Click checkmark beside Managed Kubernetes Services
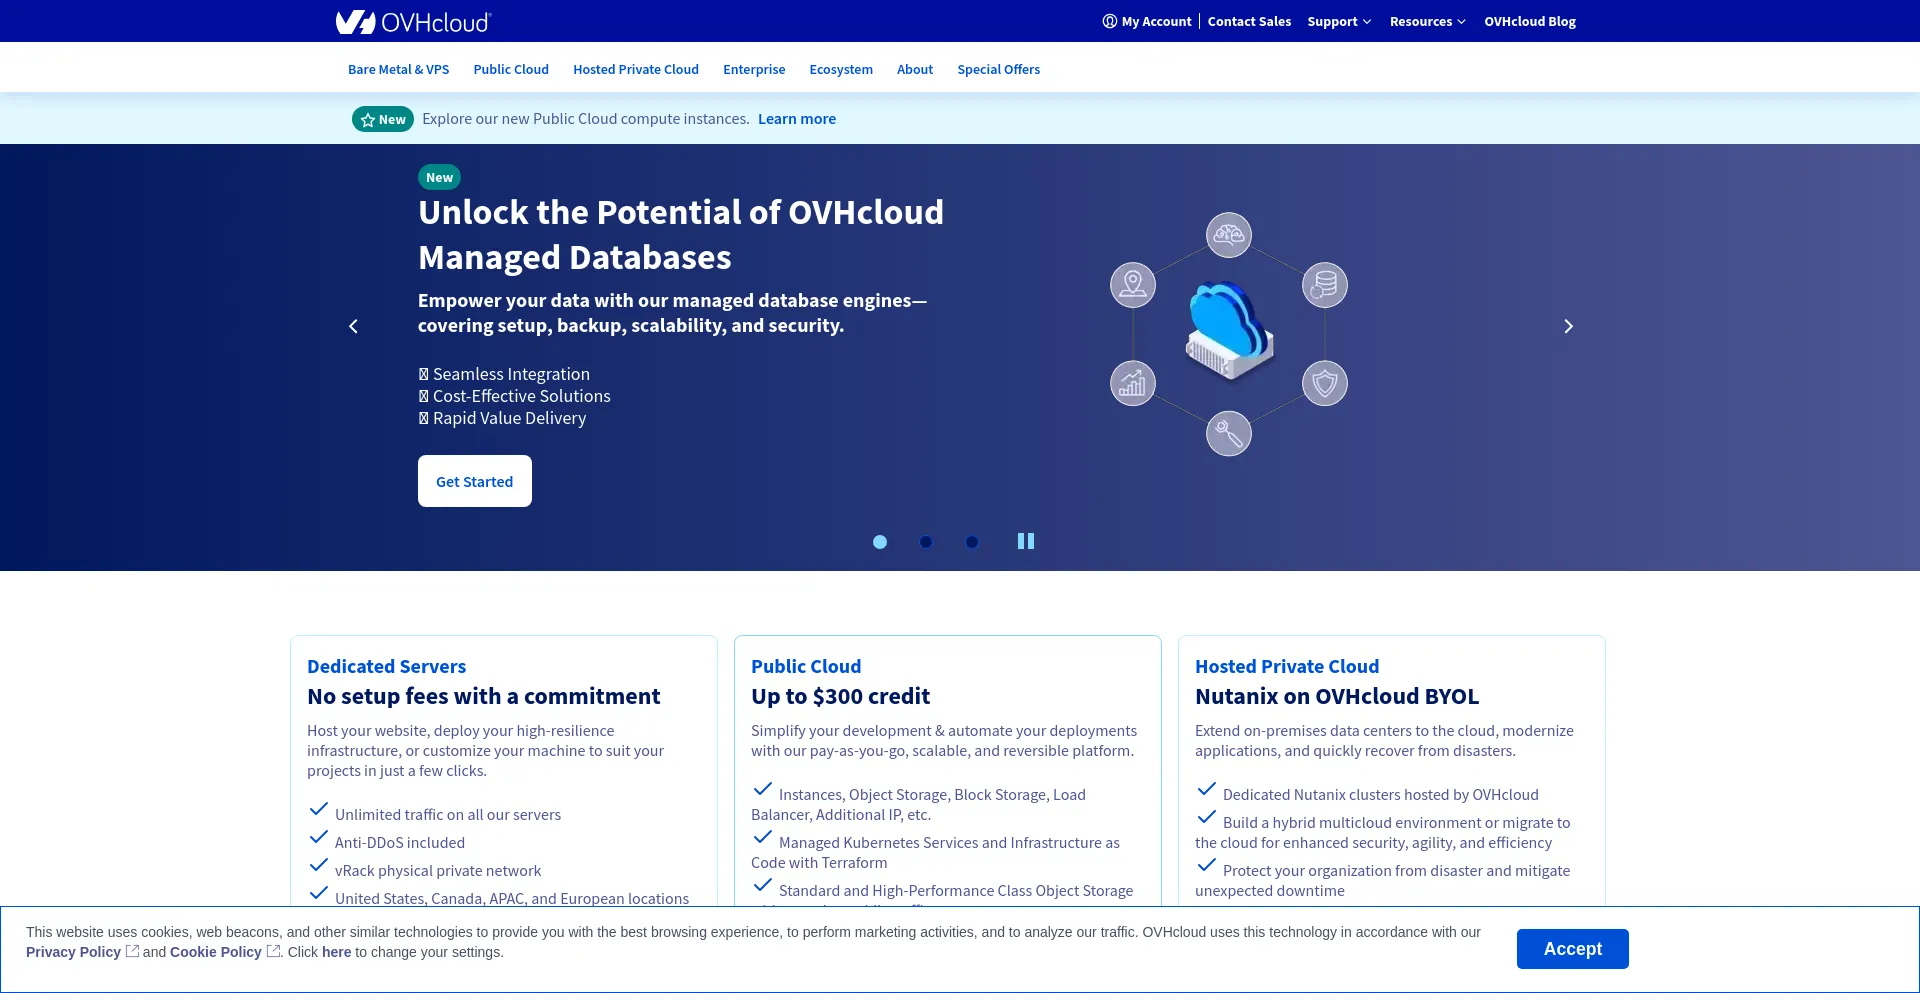This screenshot has height=993, width=1920. (x=763, y=837)
